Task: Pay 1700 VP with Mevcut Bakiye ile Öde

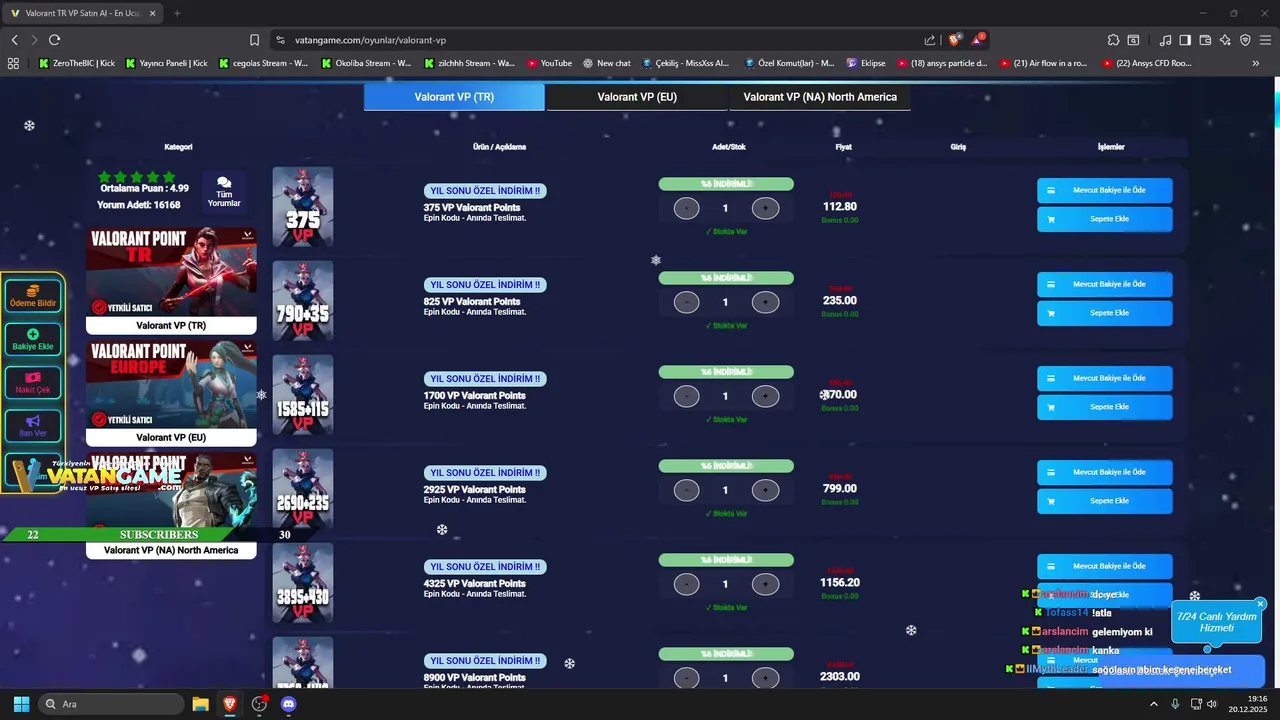Action: (1105, 378)
